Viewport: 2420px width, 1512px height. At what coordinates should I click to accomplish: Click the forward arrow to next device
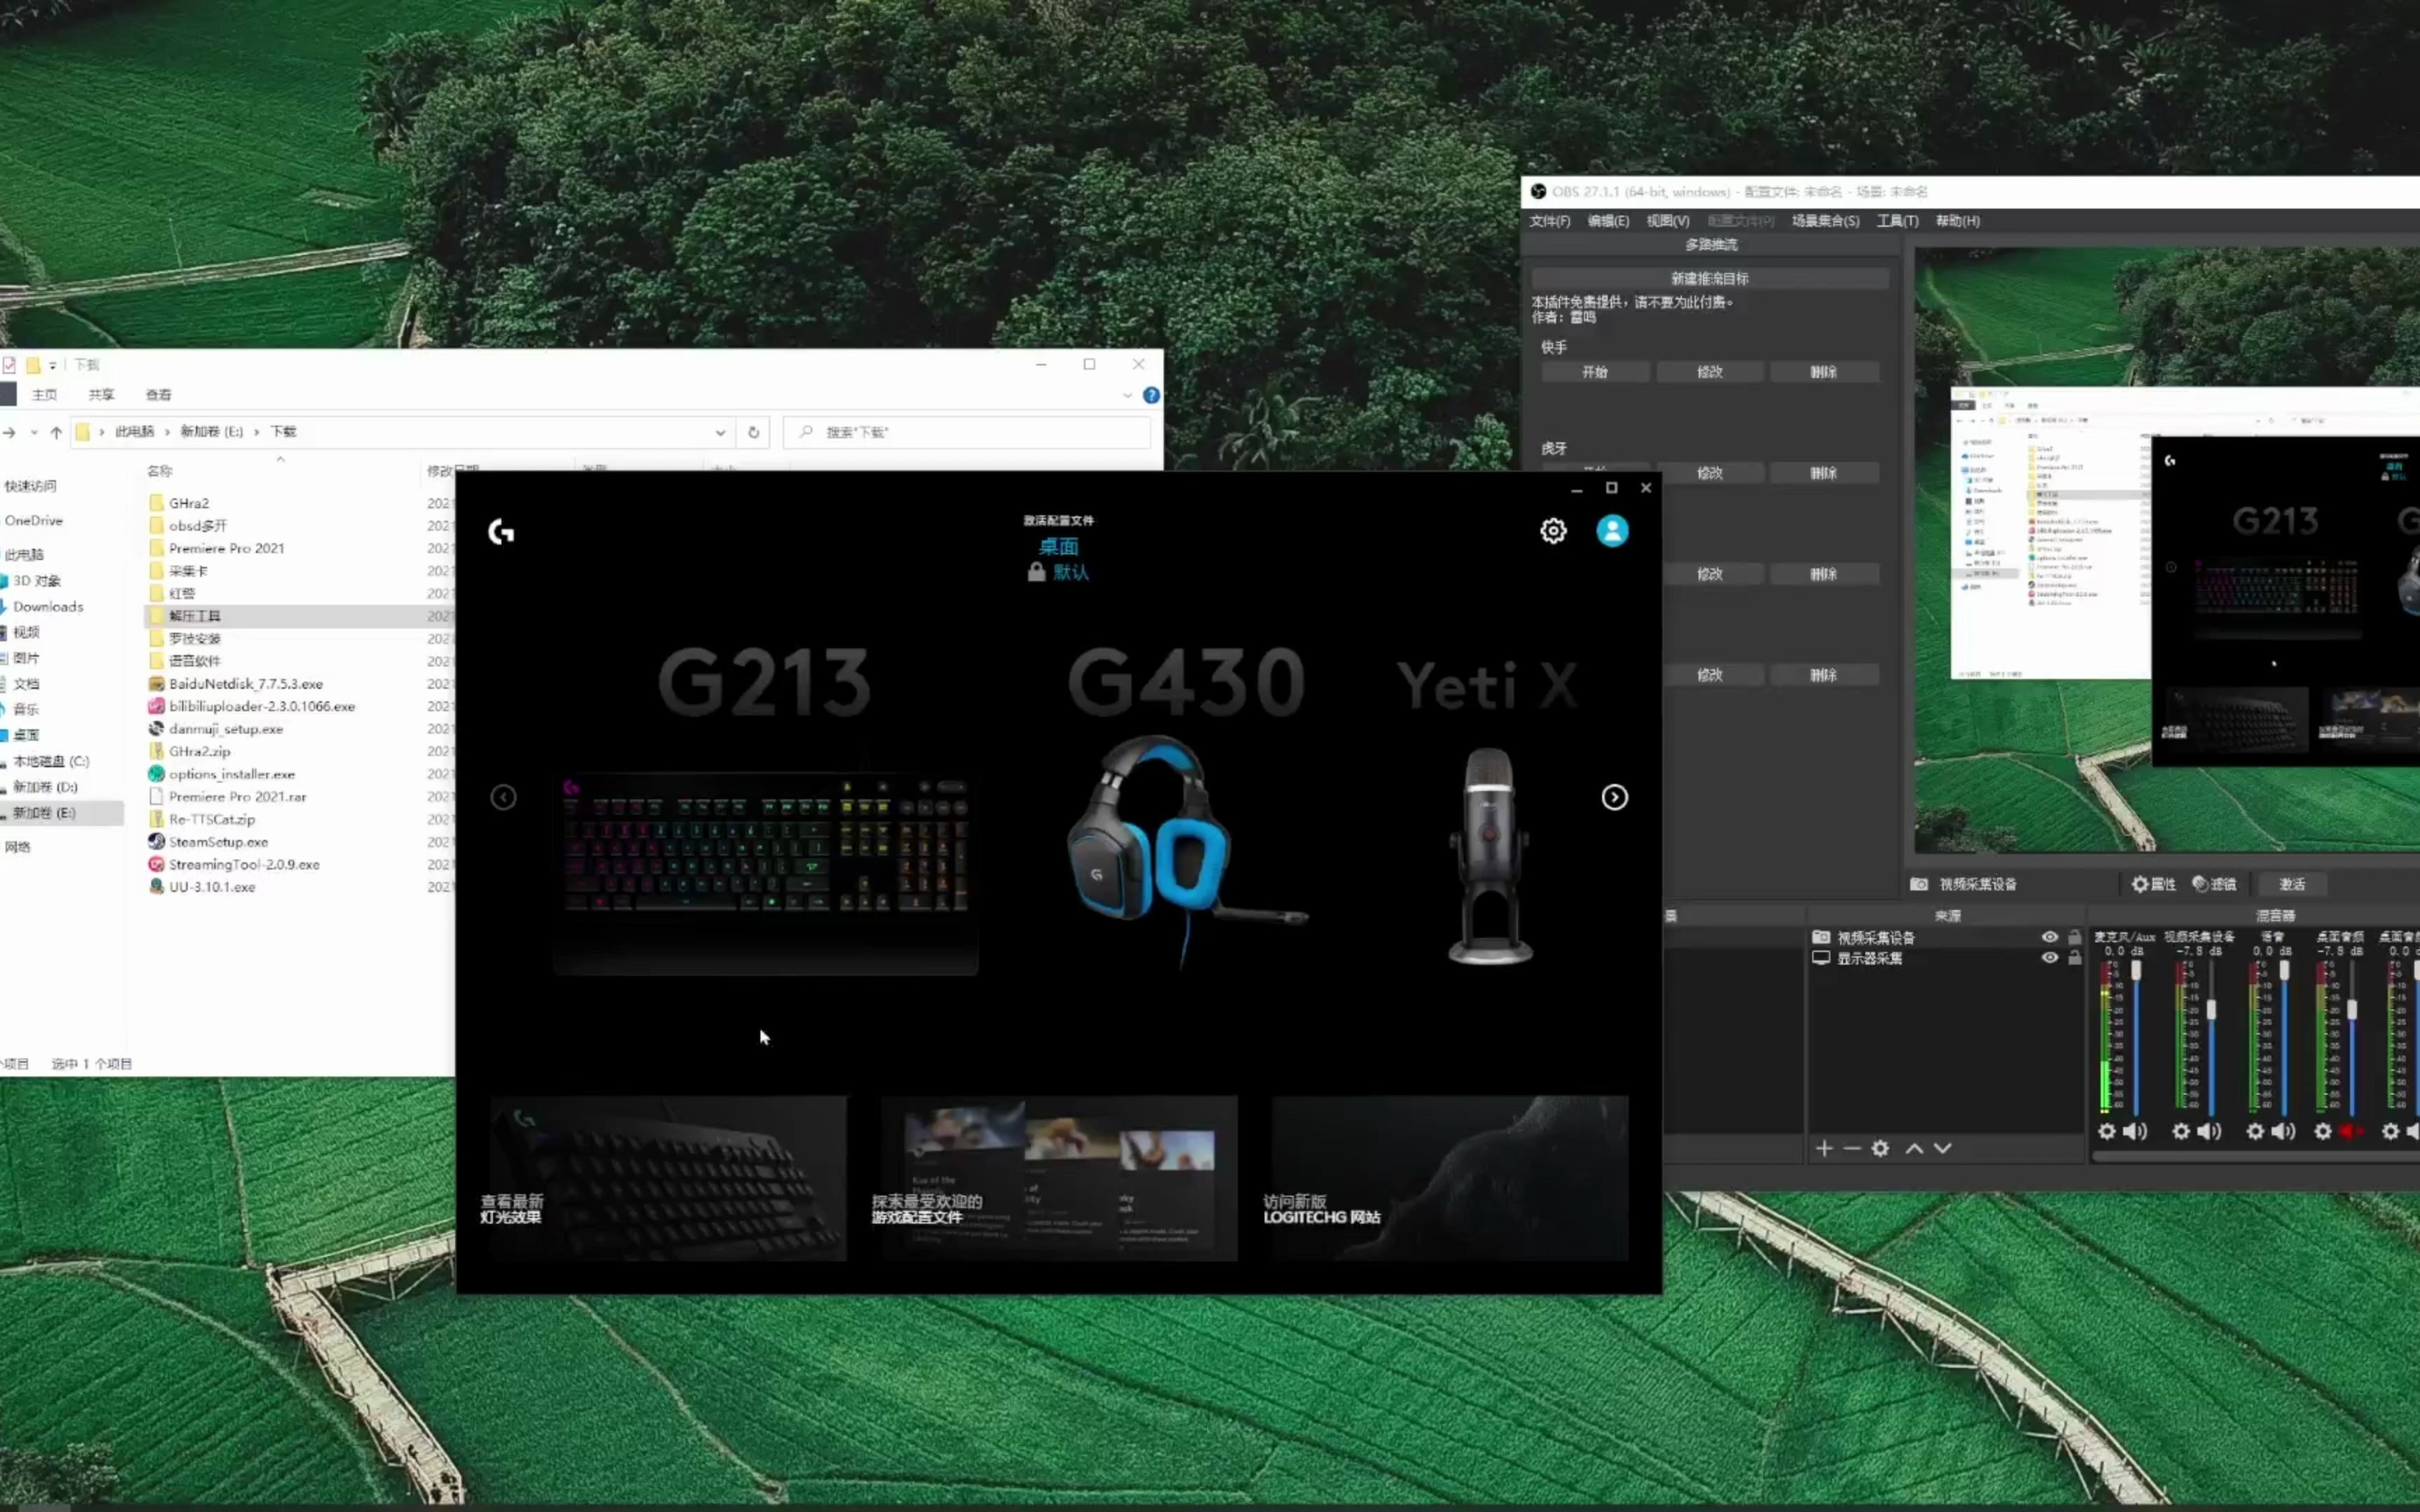[x=1613, y=796]
